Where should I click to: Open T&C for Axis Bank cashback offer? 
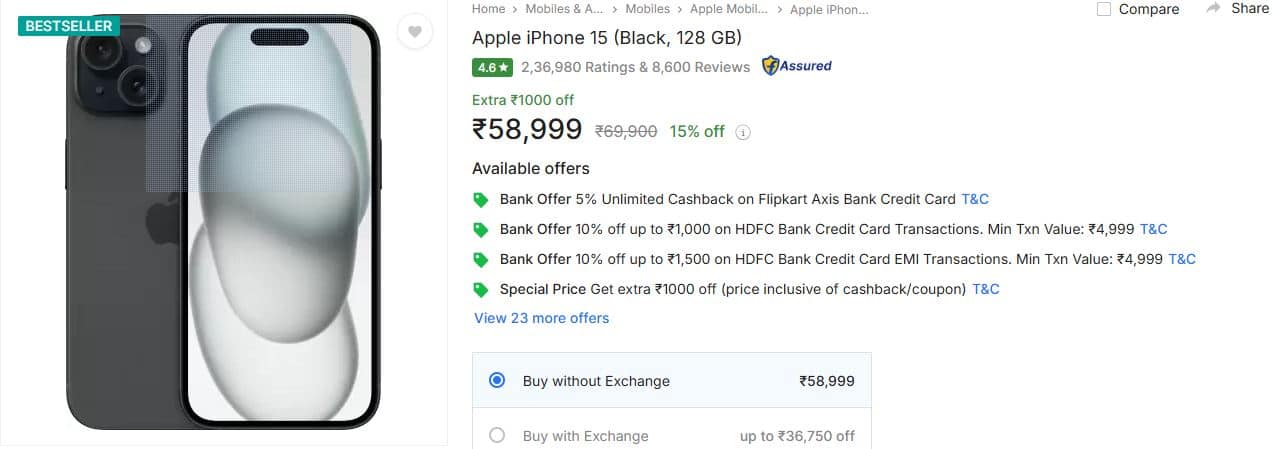(974, 199)
